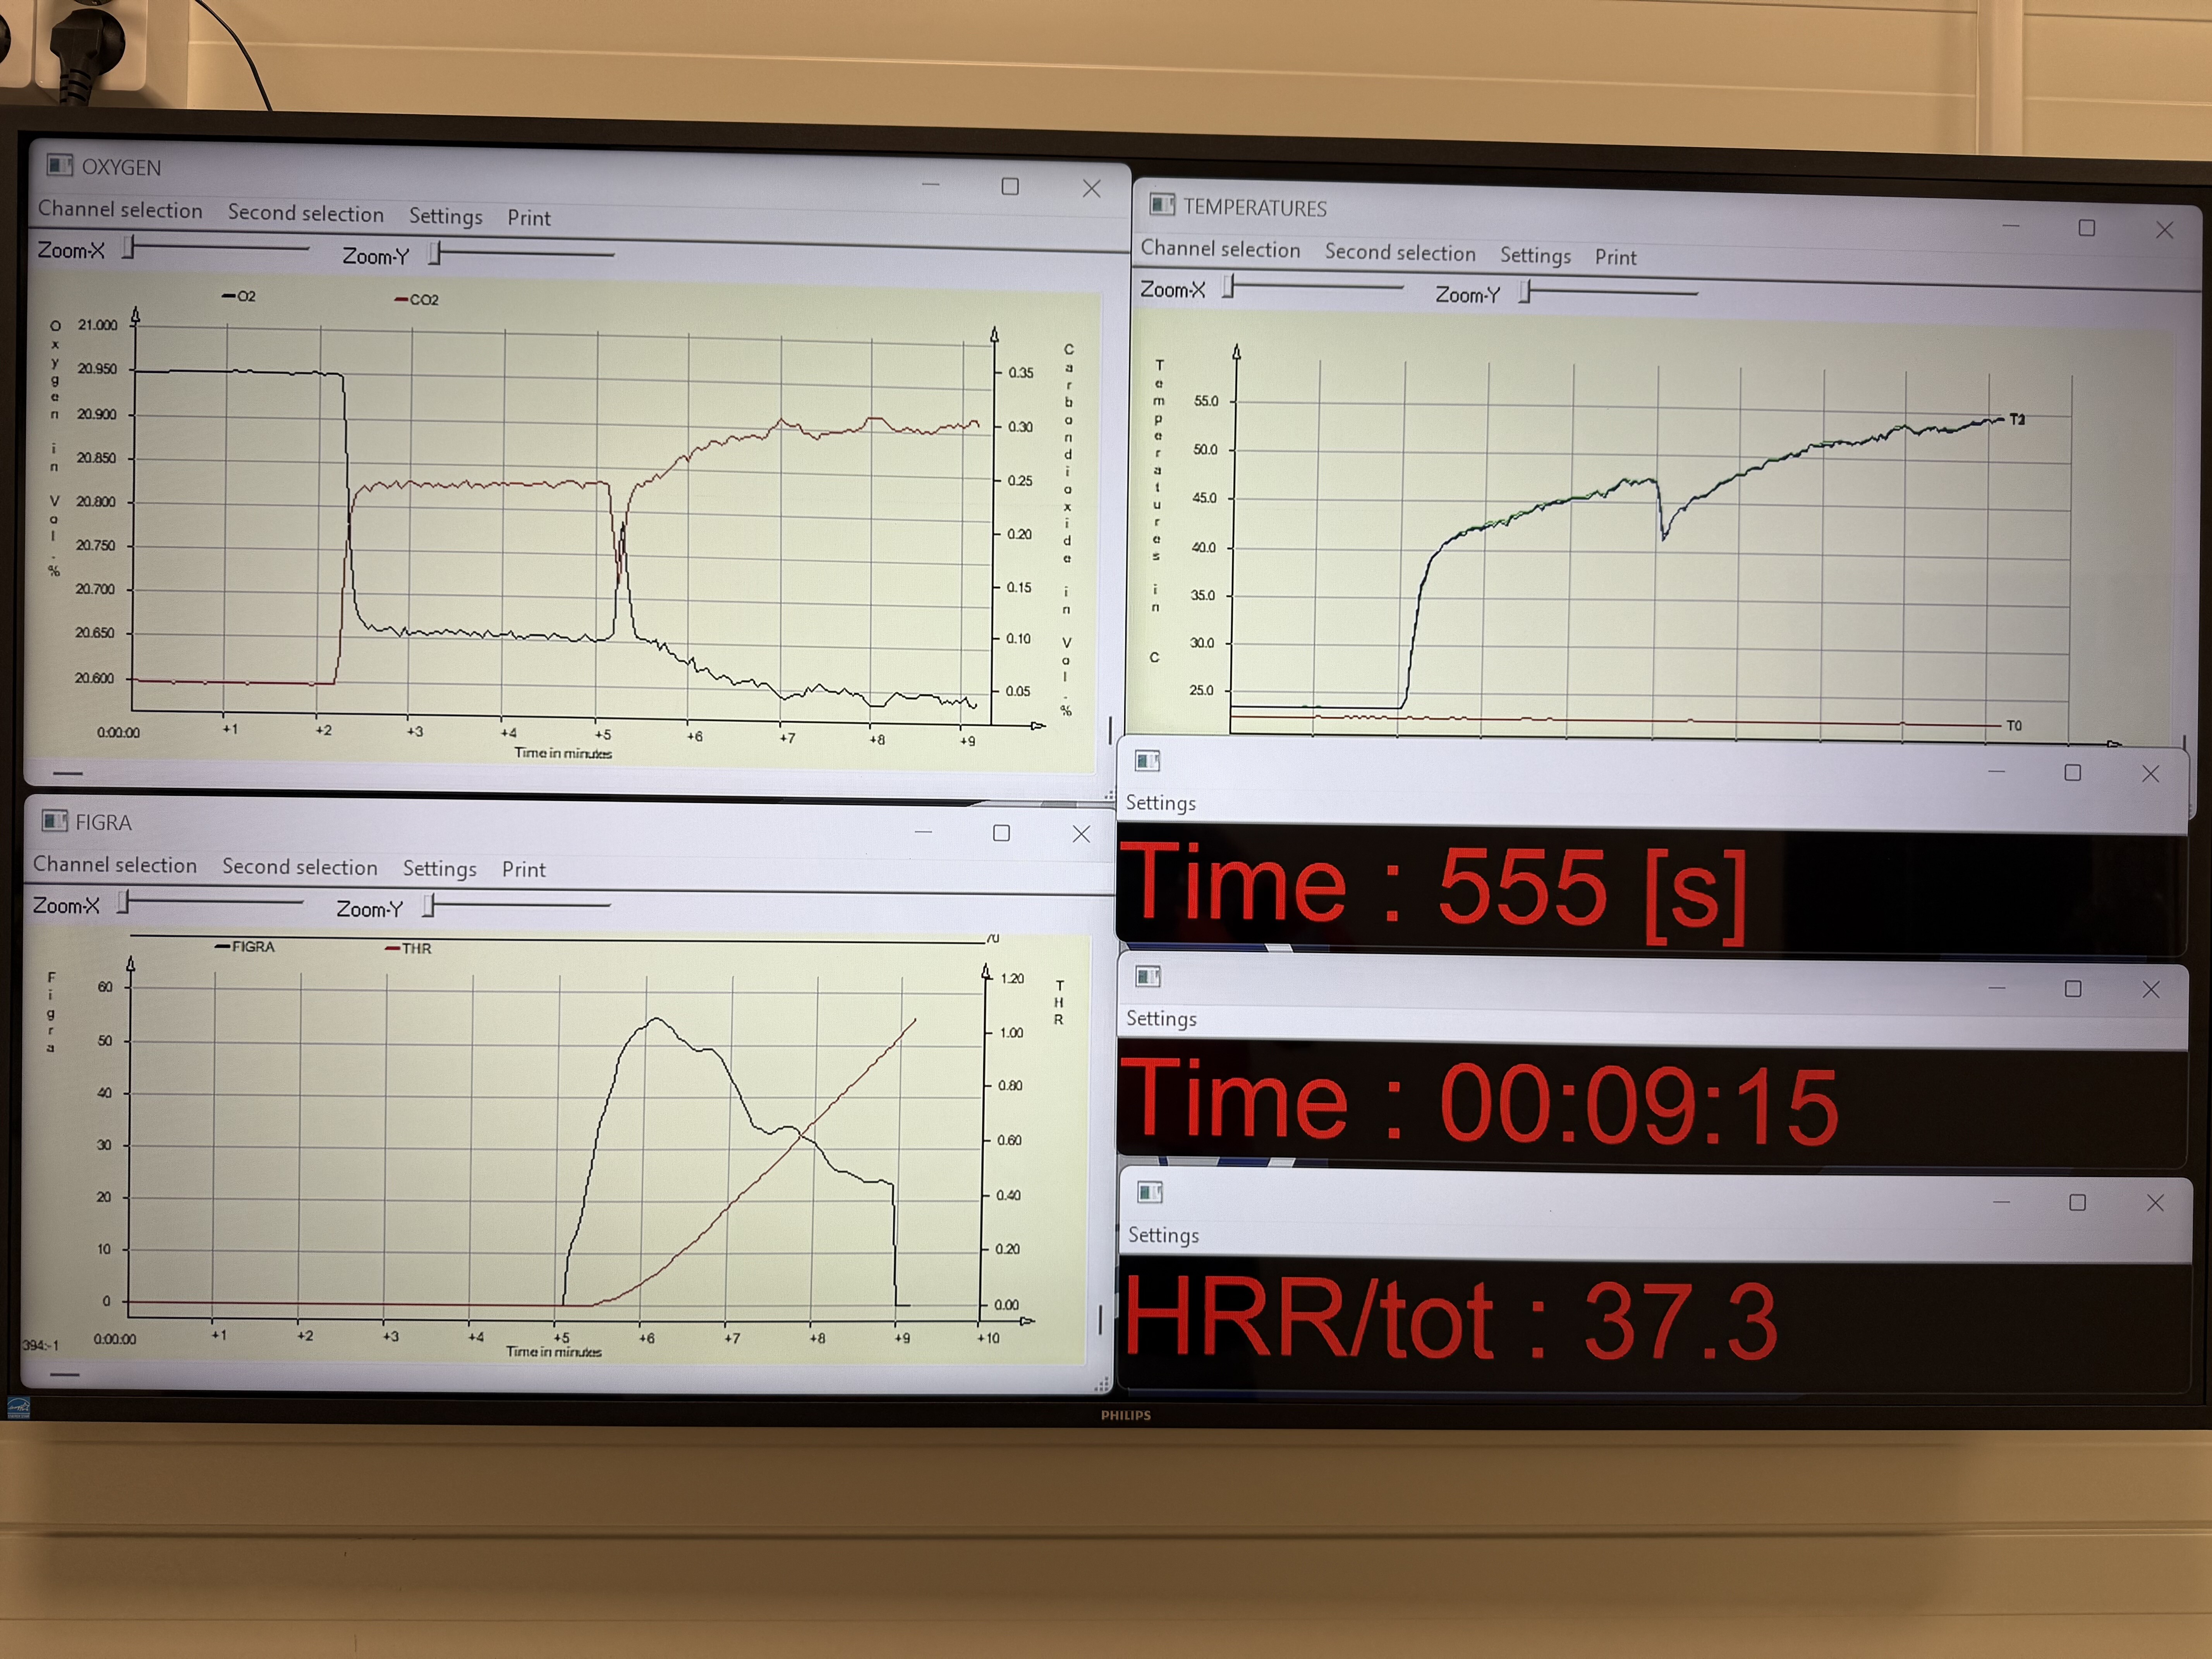2212x1659 pixels.
Task: Maximize the FIGRA window
Action: pyautogui.click(x=1001, y=833)
